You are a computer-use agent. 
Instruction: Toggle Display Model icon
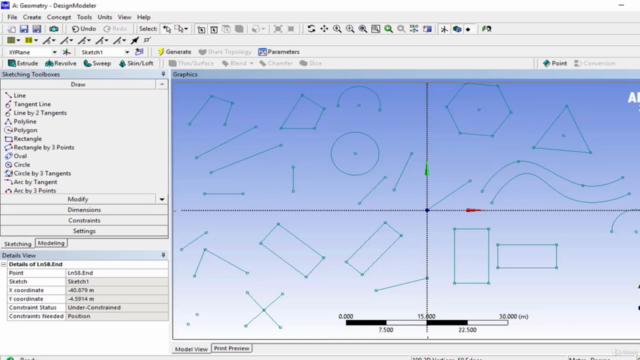(x=457, y=29)
